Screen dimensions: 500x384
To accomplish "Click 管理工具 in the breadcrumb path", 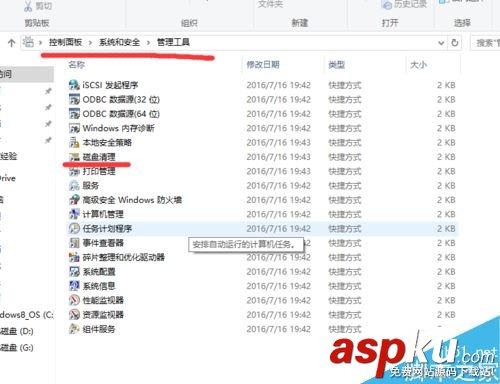I will [173, 42].
